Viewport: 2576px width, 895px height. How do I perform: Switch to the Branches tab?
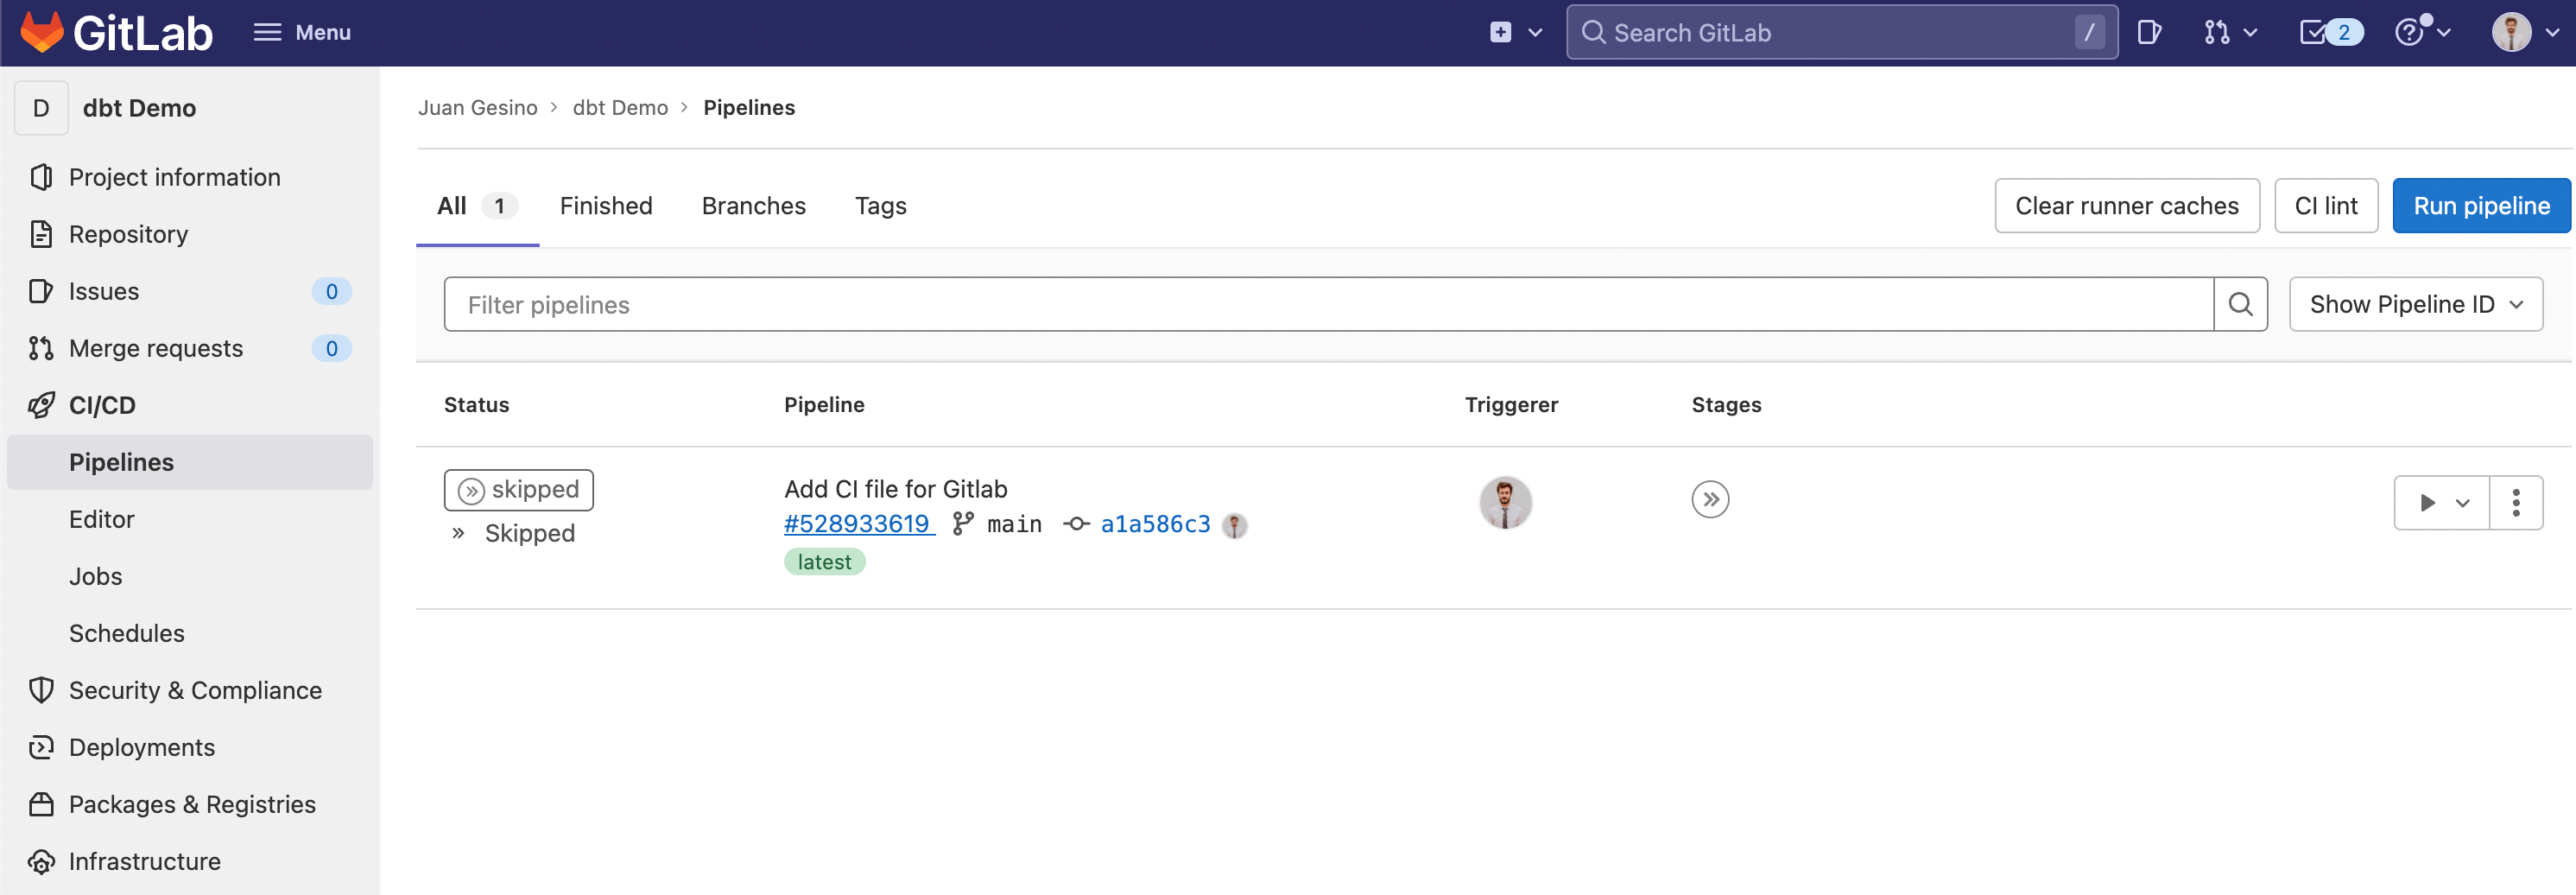tap(753, 206)
